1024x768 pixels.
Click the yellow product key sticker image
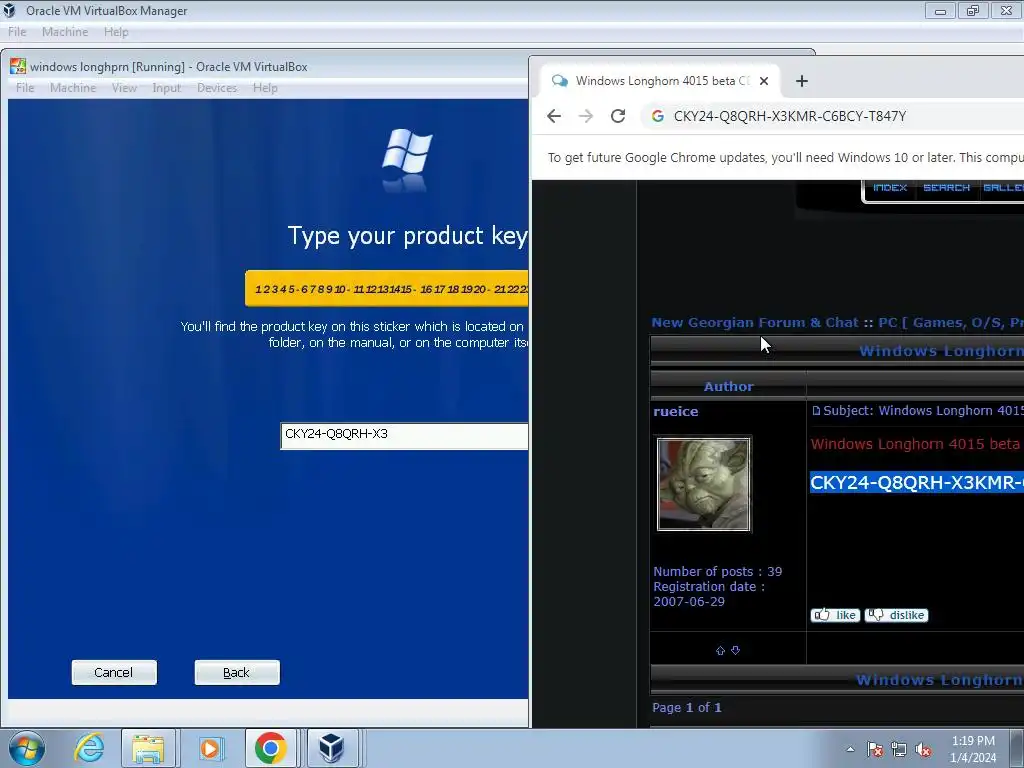pos(387,289)
